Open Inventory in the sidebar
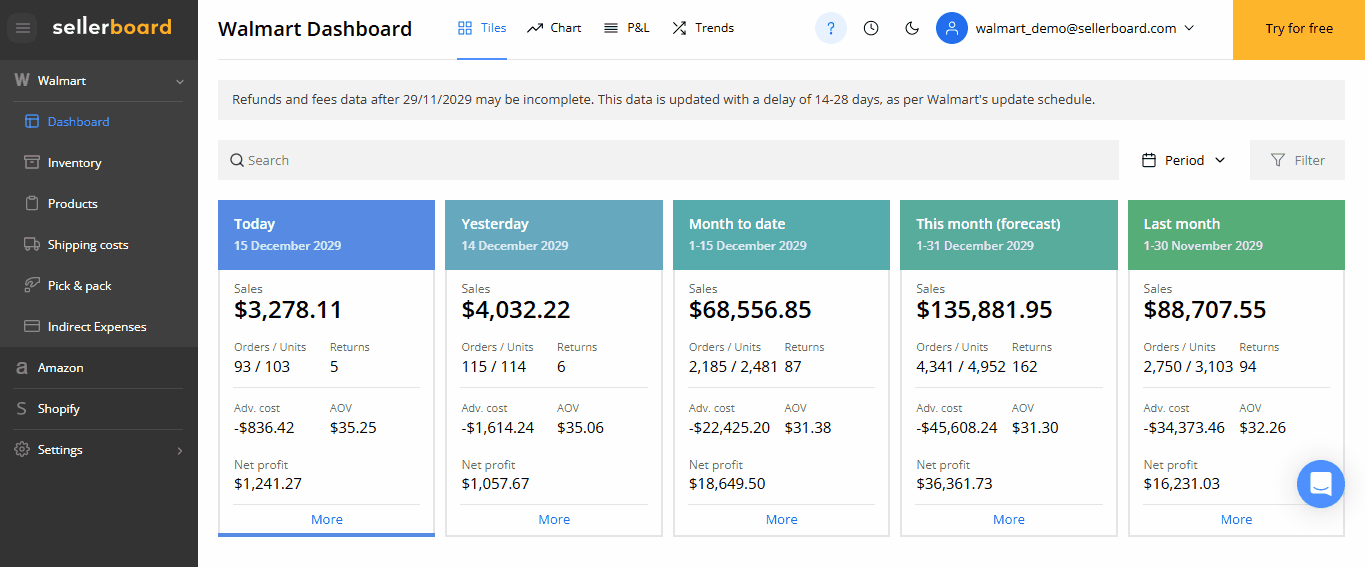Viewport: 1368px width, 567px height. [x=74, y=163]
